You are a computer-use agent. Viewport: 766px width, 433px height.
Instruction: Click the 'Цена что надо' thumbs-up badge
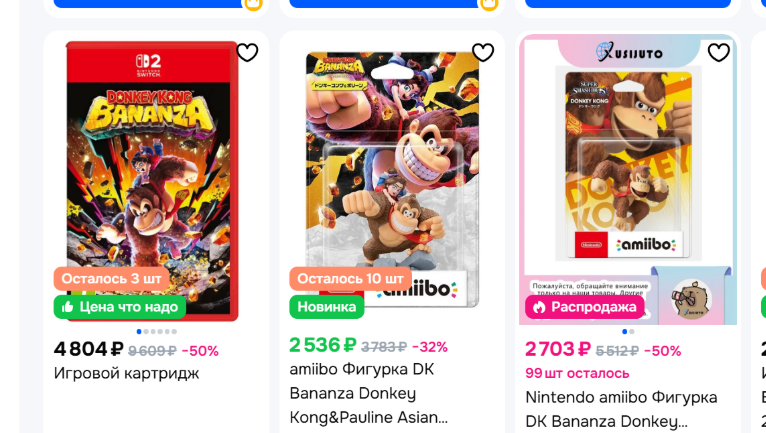click(120, 307)
